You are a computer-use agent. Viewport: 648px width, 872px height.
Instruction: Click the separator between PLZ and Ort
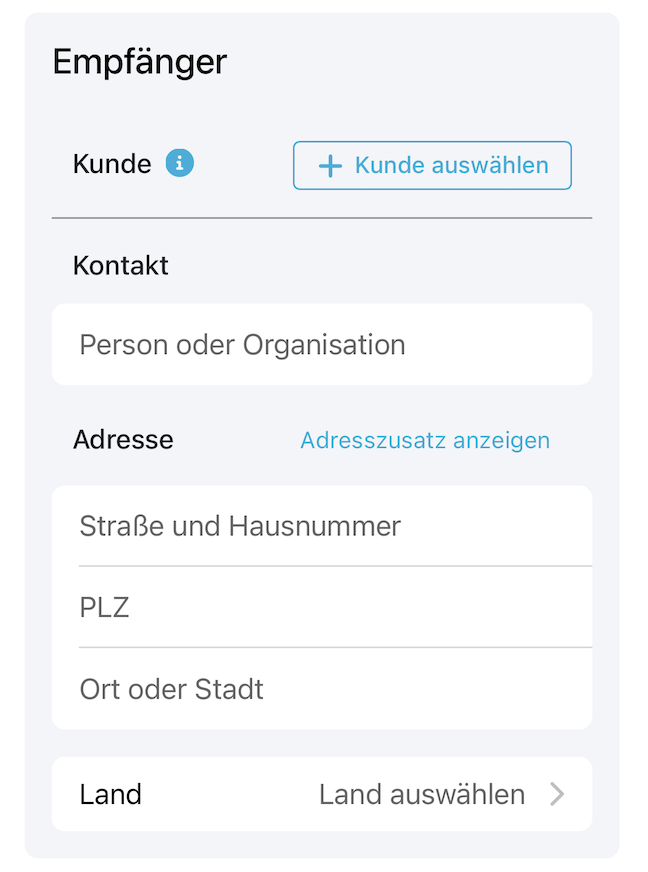pos(335,647)
